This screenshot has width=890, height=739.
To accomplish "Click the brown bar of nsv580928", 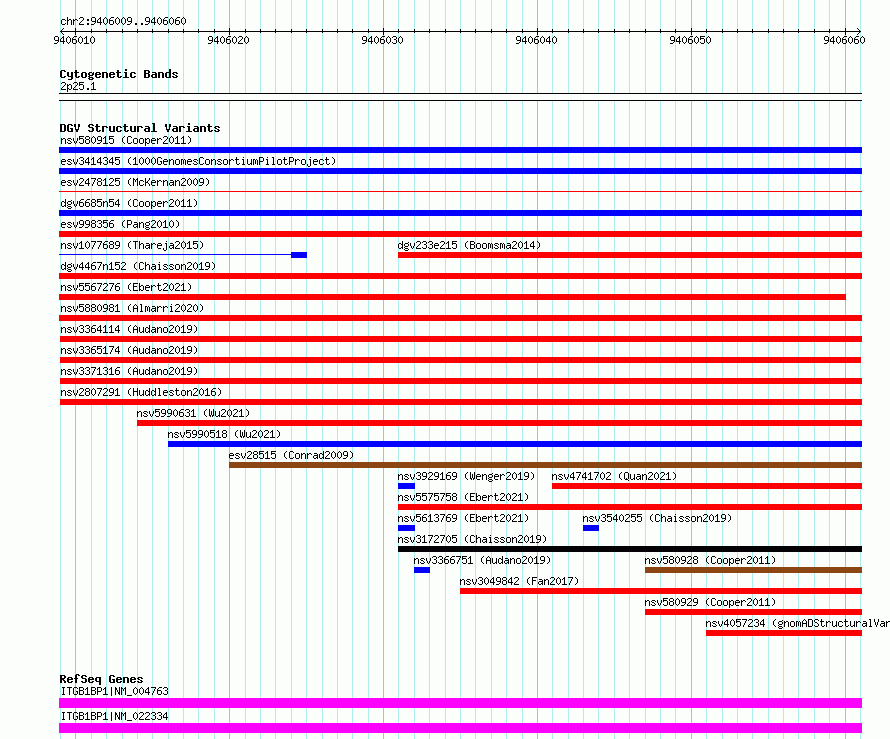I will [x=753, y=570].
